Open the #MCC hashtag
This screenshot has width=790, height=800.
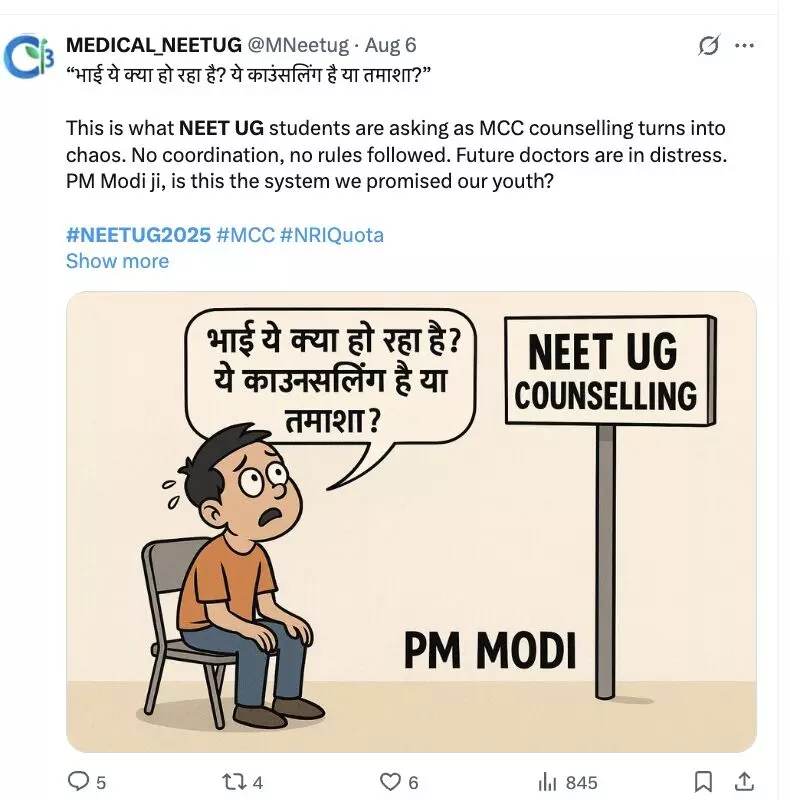pos(245,235)
